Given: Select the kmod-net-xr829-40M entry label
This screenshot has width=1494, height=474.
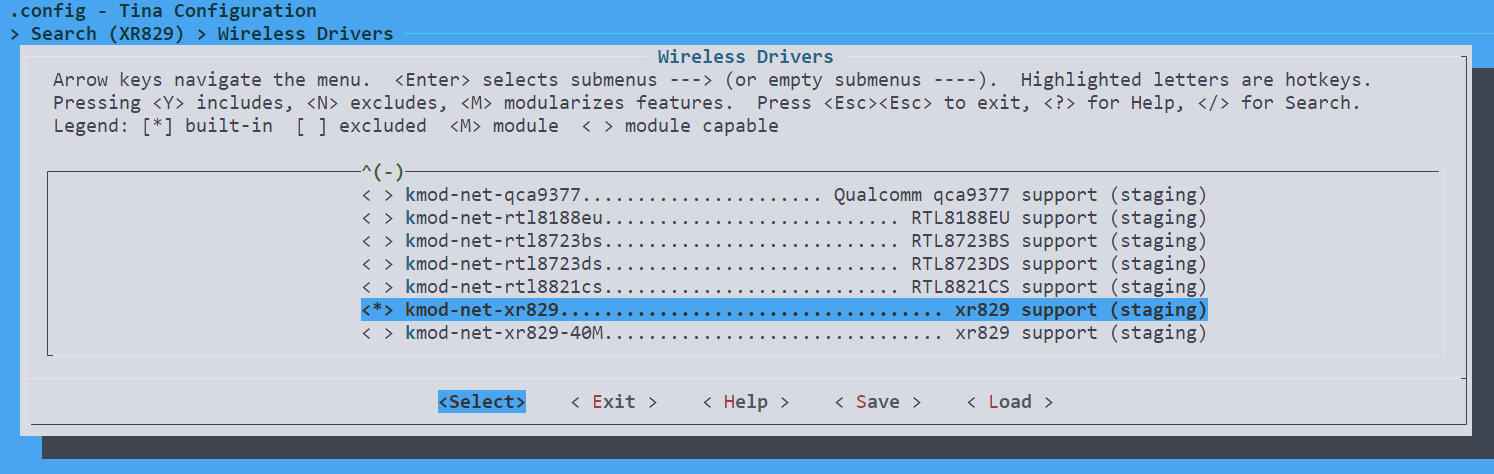Looking at the screenshot, I should click(x=505, y=333).
